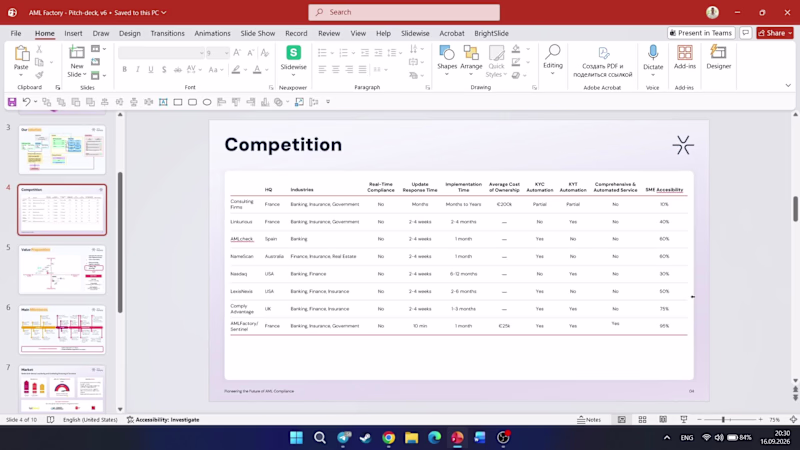Select slide 6 Main Milestones thumbnail
Viewport: 800px width, 450px height.
pyautogui.click(x=62, y=330)
